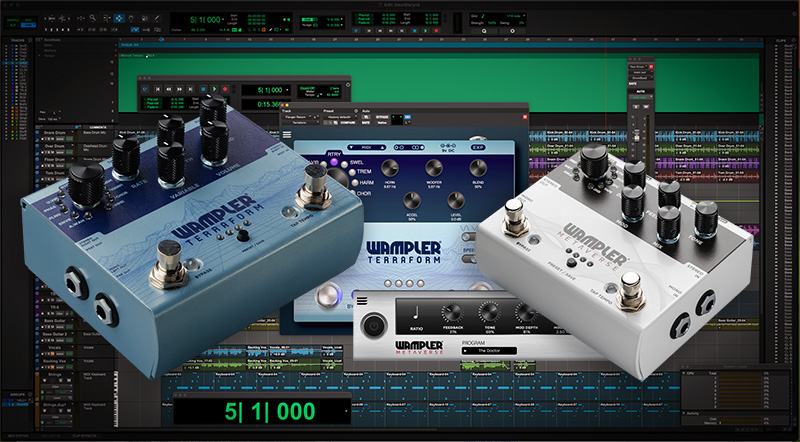
Task: Select the Zoomer magnifier tool
Action: (93, 18)
